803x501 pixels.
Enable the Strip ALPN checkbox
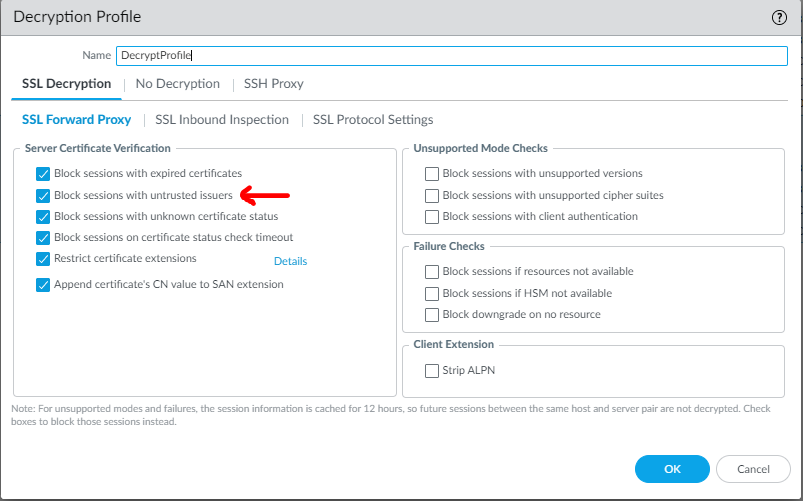[432, 371]
